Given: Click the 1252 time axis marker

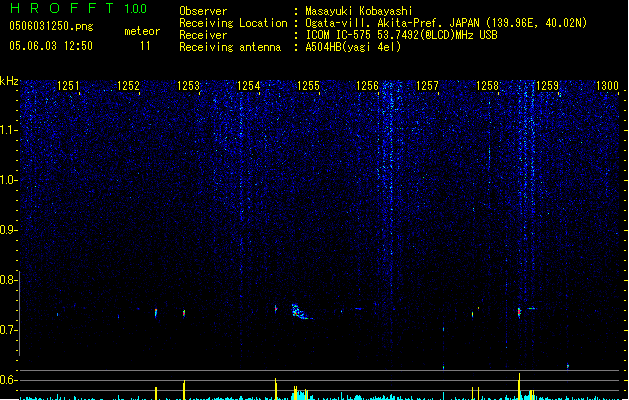Looking at the screenshot, I should [128, 86].
